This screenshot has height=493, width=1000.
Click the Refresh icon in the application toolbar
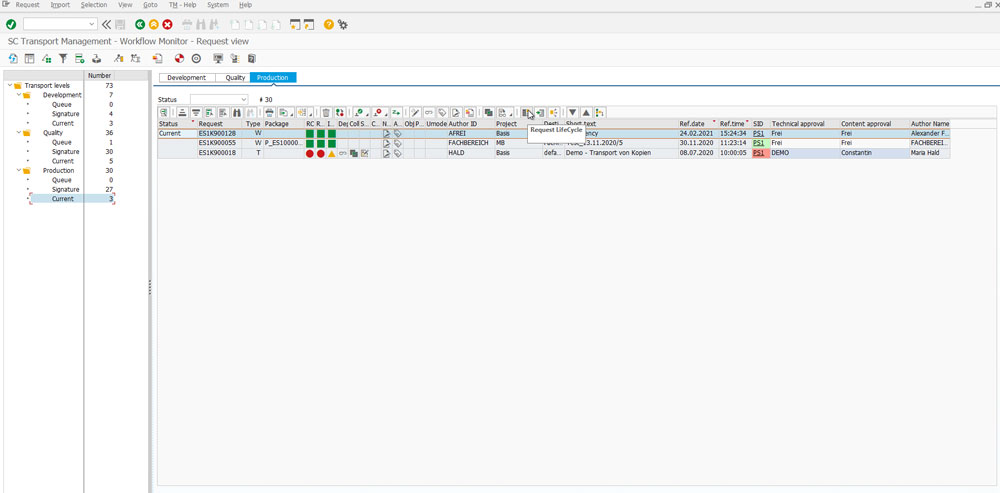click(x=13, y=58)
